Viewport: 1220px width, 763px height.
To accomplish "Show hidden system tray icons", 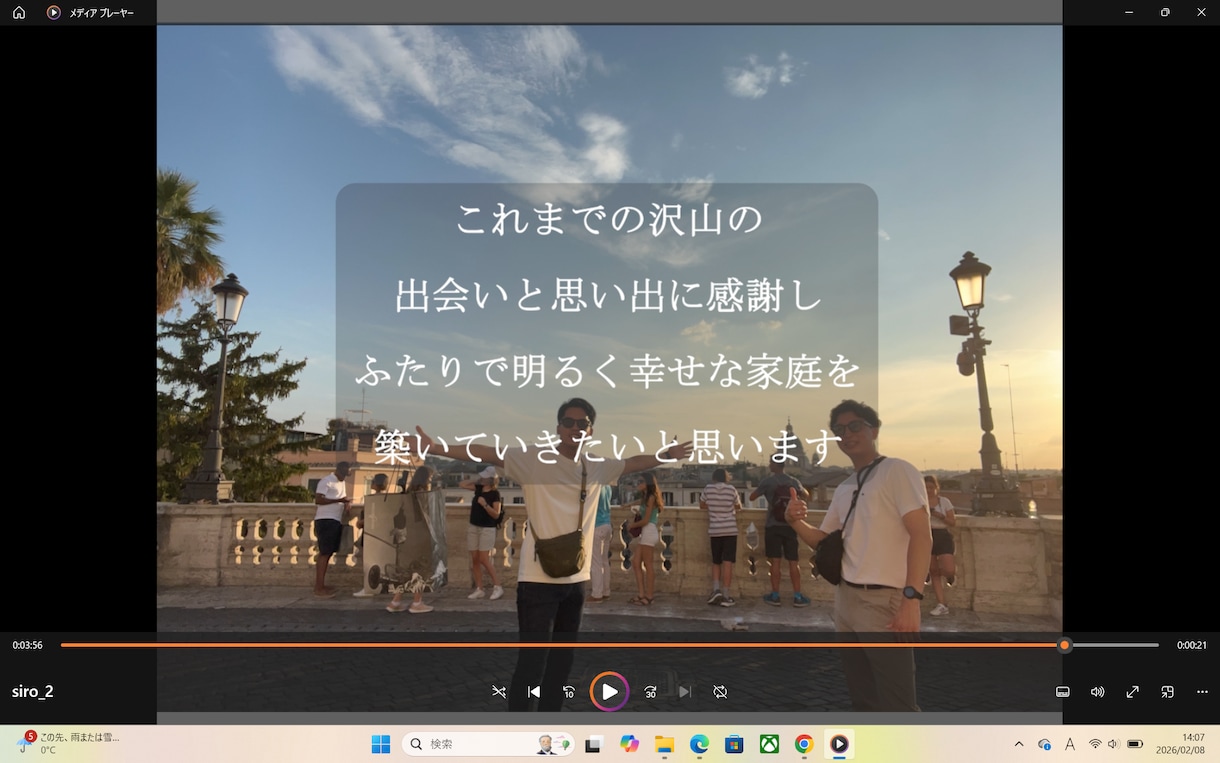I will tap(1019, 744).
